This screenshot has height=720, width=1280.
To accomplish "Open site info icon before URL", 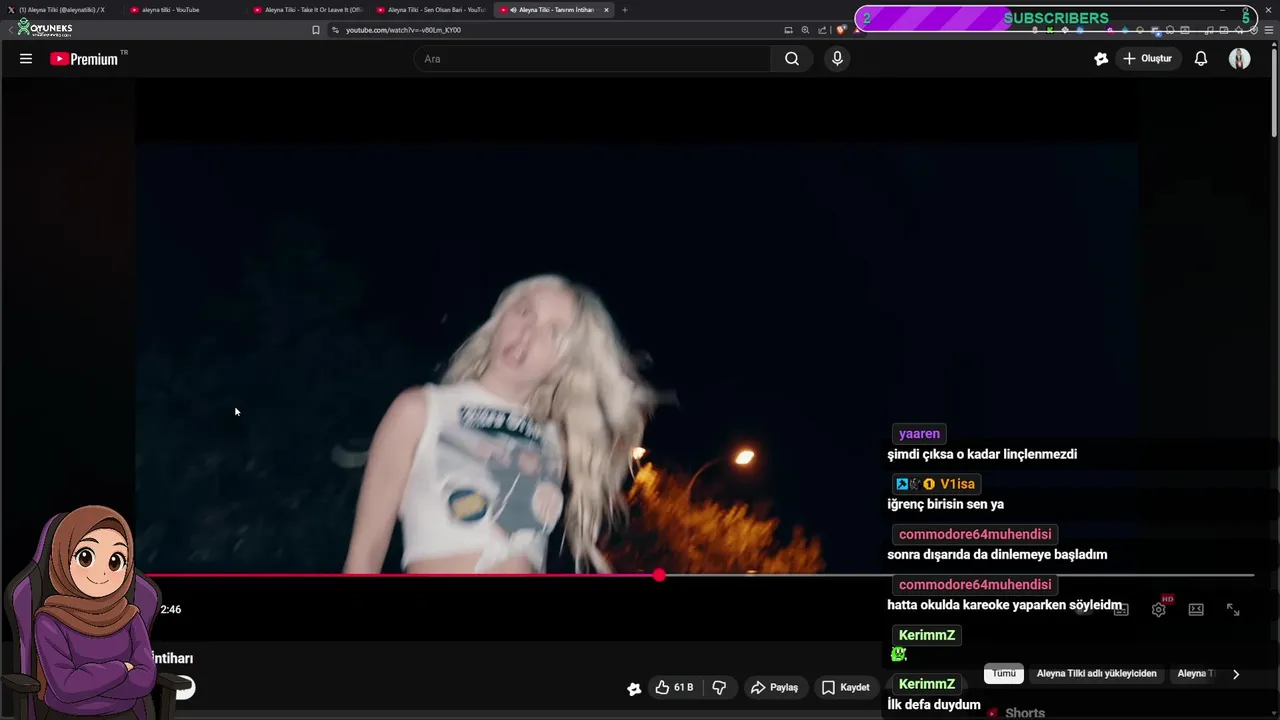I will (x=335, y=30).
